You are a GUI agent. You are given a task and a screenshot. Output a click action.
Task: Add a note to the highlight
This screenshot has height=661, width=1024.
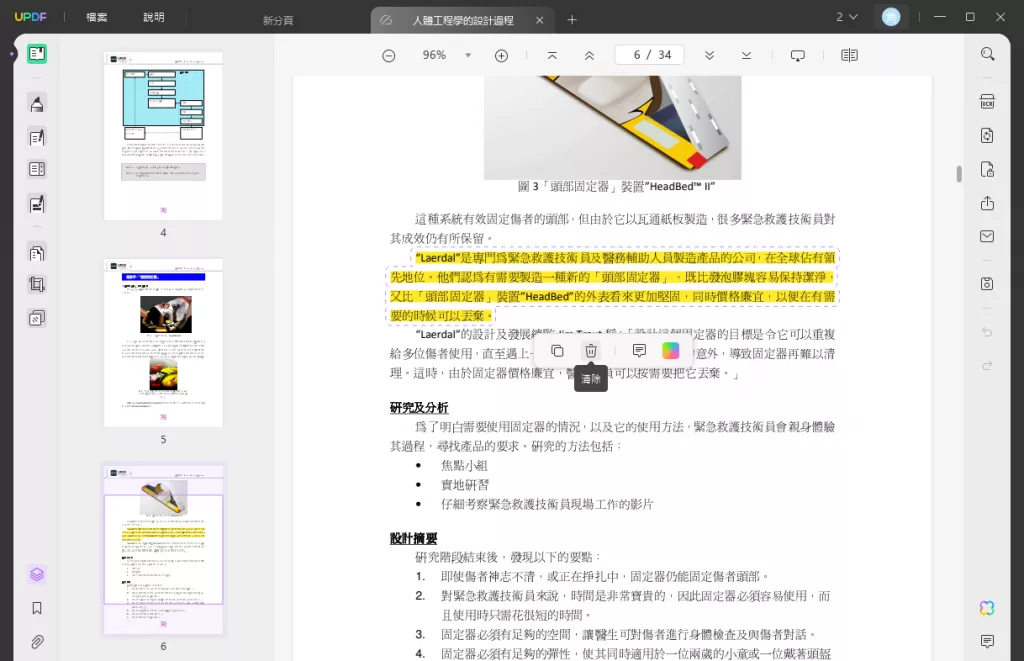tap(639, 351)
